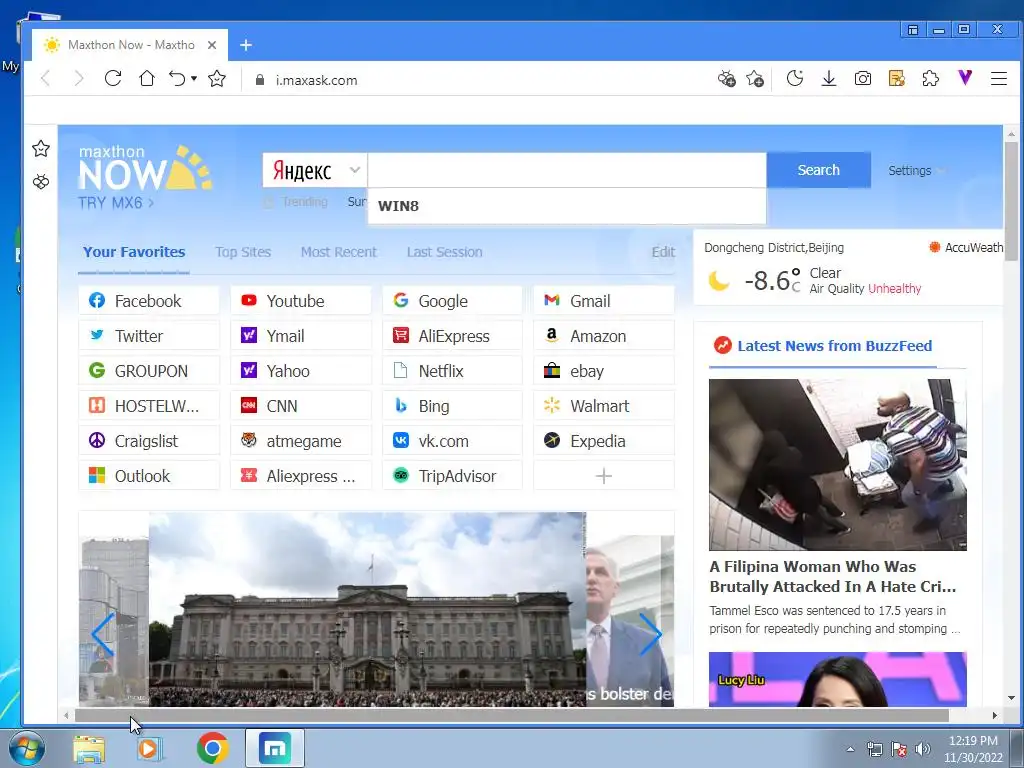Viewport: 1024px width, 768px height.
Task: Click the lock icon in address bar
Action: (x=260, y=80)
